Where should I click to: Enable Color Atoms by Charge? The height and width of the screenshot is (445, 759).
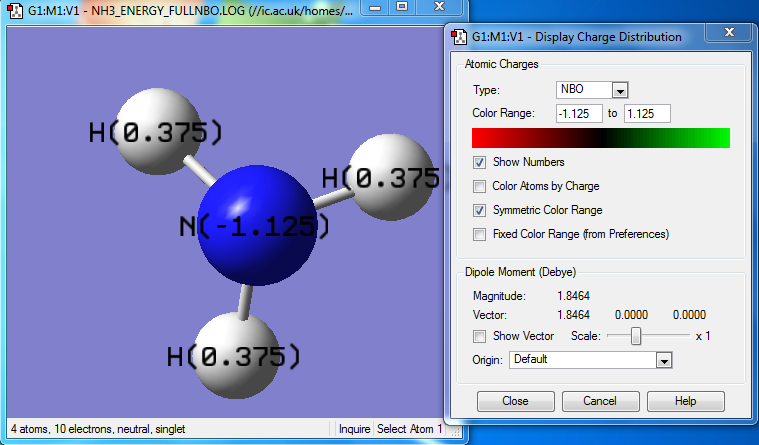pos(480,186)
